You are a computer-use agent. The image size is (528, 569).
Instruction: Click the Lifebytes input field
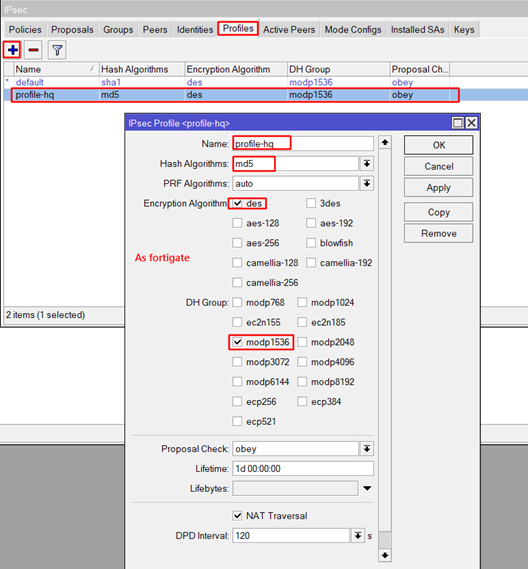pos(295,488)
